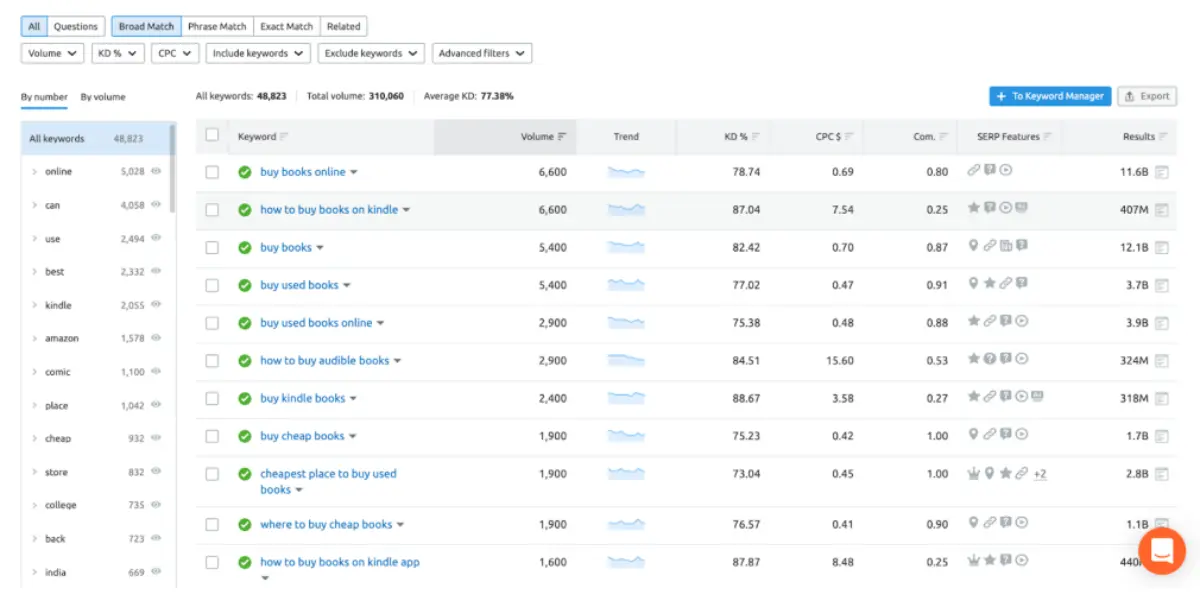Click the To Keyword Manager button
The width and height of the screenshot is (1200, 600).
1050,96
